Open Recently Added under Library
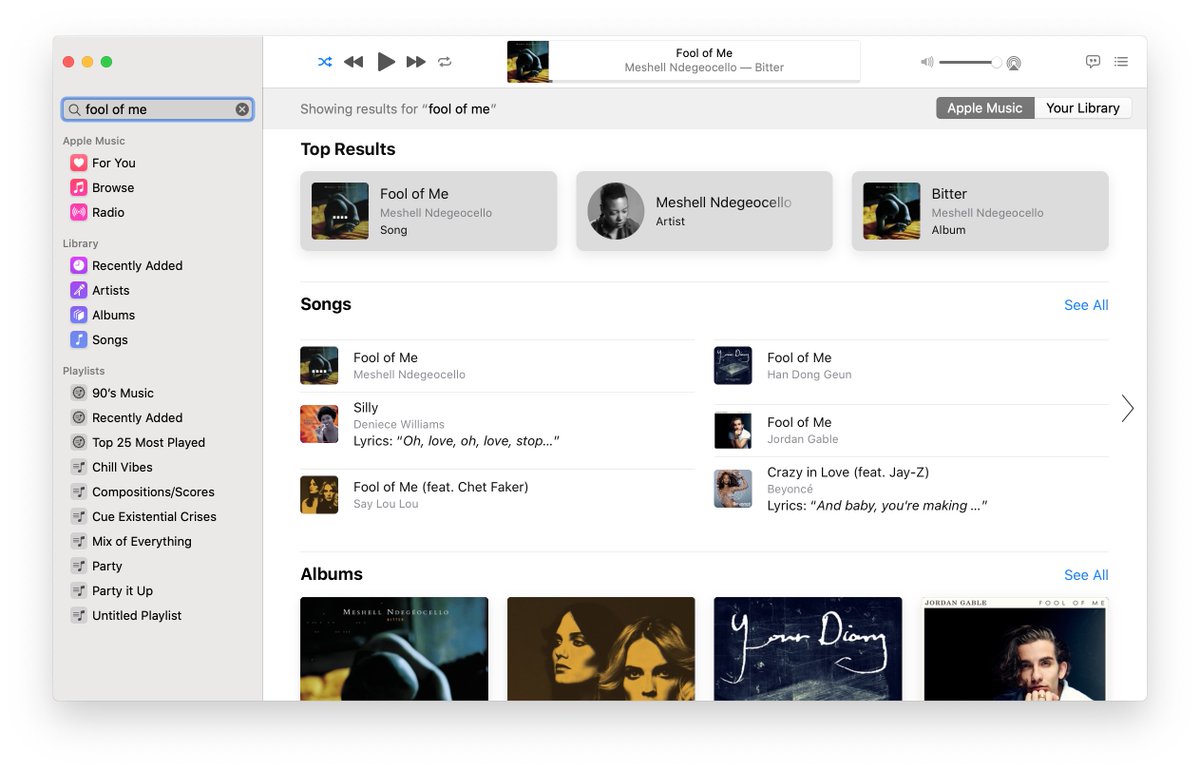 tap(126, 266)
